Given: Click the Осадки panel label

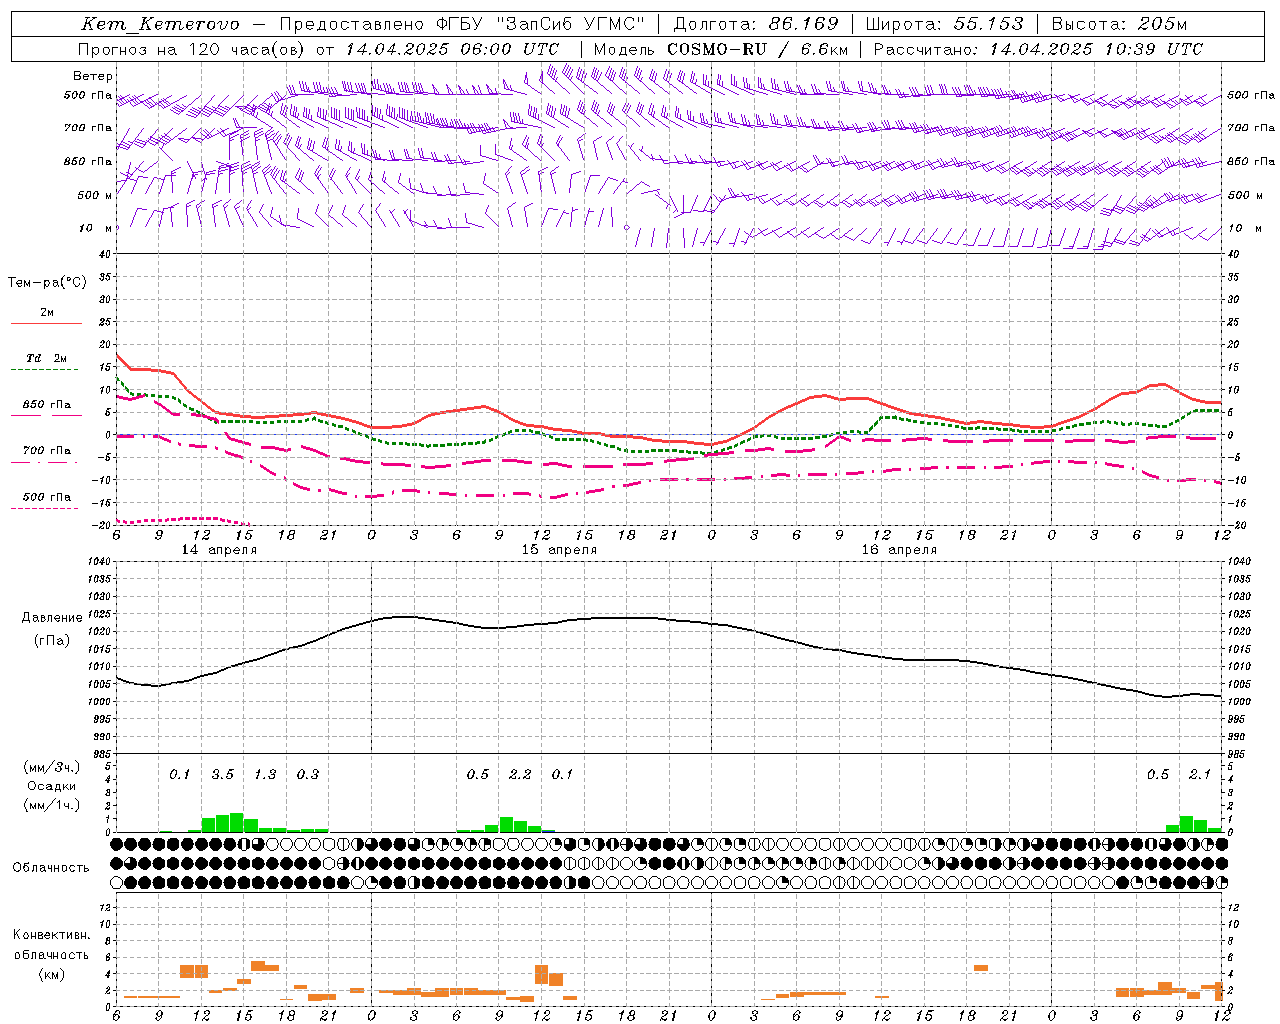Looking at the screenshot, I should click(51, 786).
